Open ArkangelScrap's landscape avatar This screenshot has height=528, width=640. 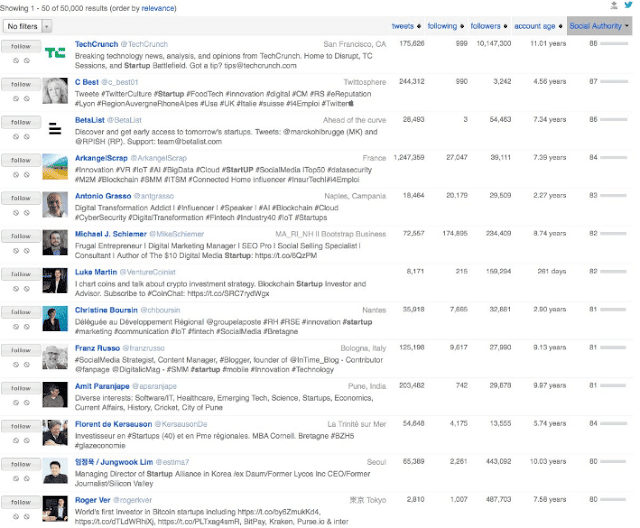coord(55,166)
